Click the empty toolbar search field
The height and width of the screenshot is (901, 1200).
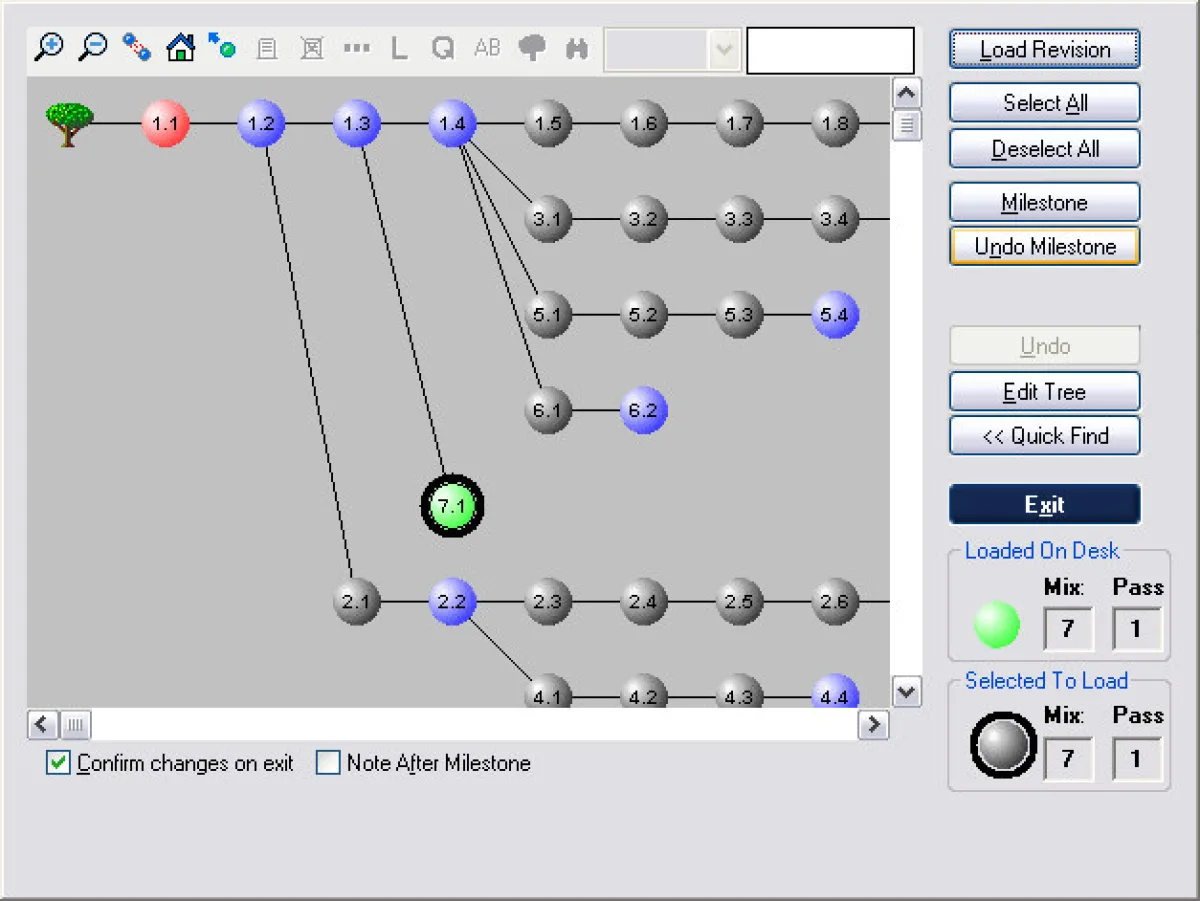830,50
